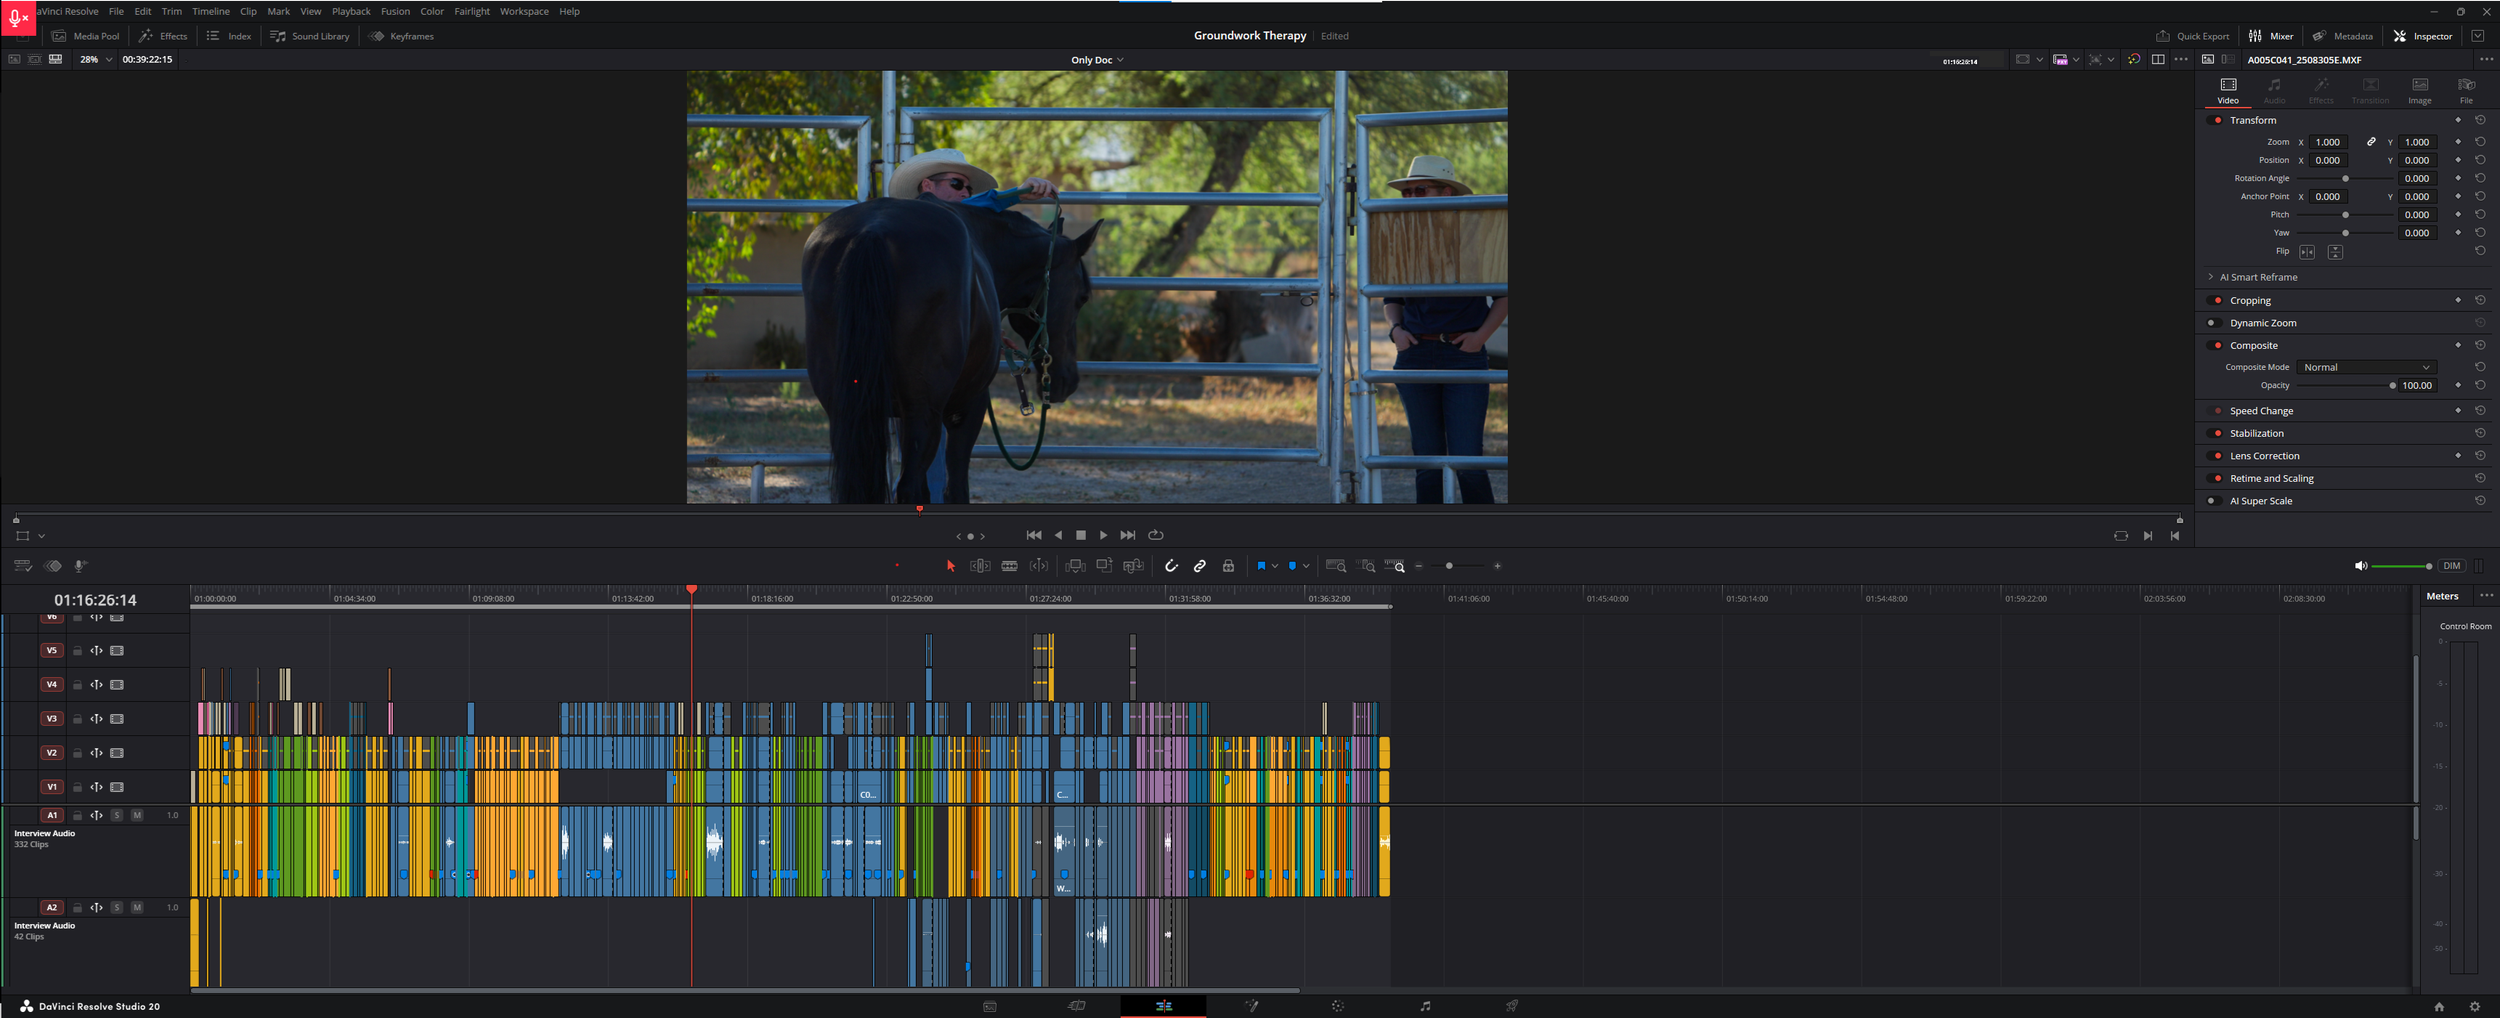
Task: Open the Effects panel
Action: tap(163, 36)
